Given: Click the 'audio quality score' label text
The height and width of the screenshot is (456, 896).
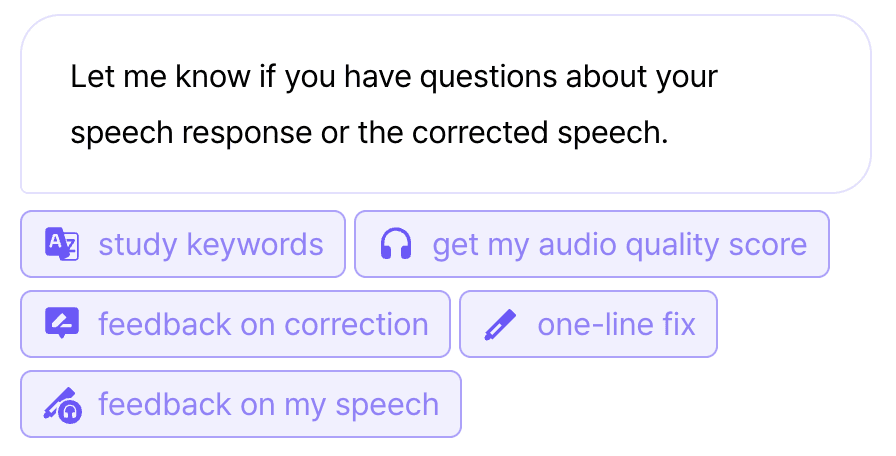Looking at the screenshot, I should coord(674,244).
